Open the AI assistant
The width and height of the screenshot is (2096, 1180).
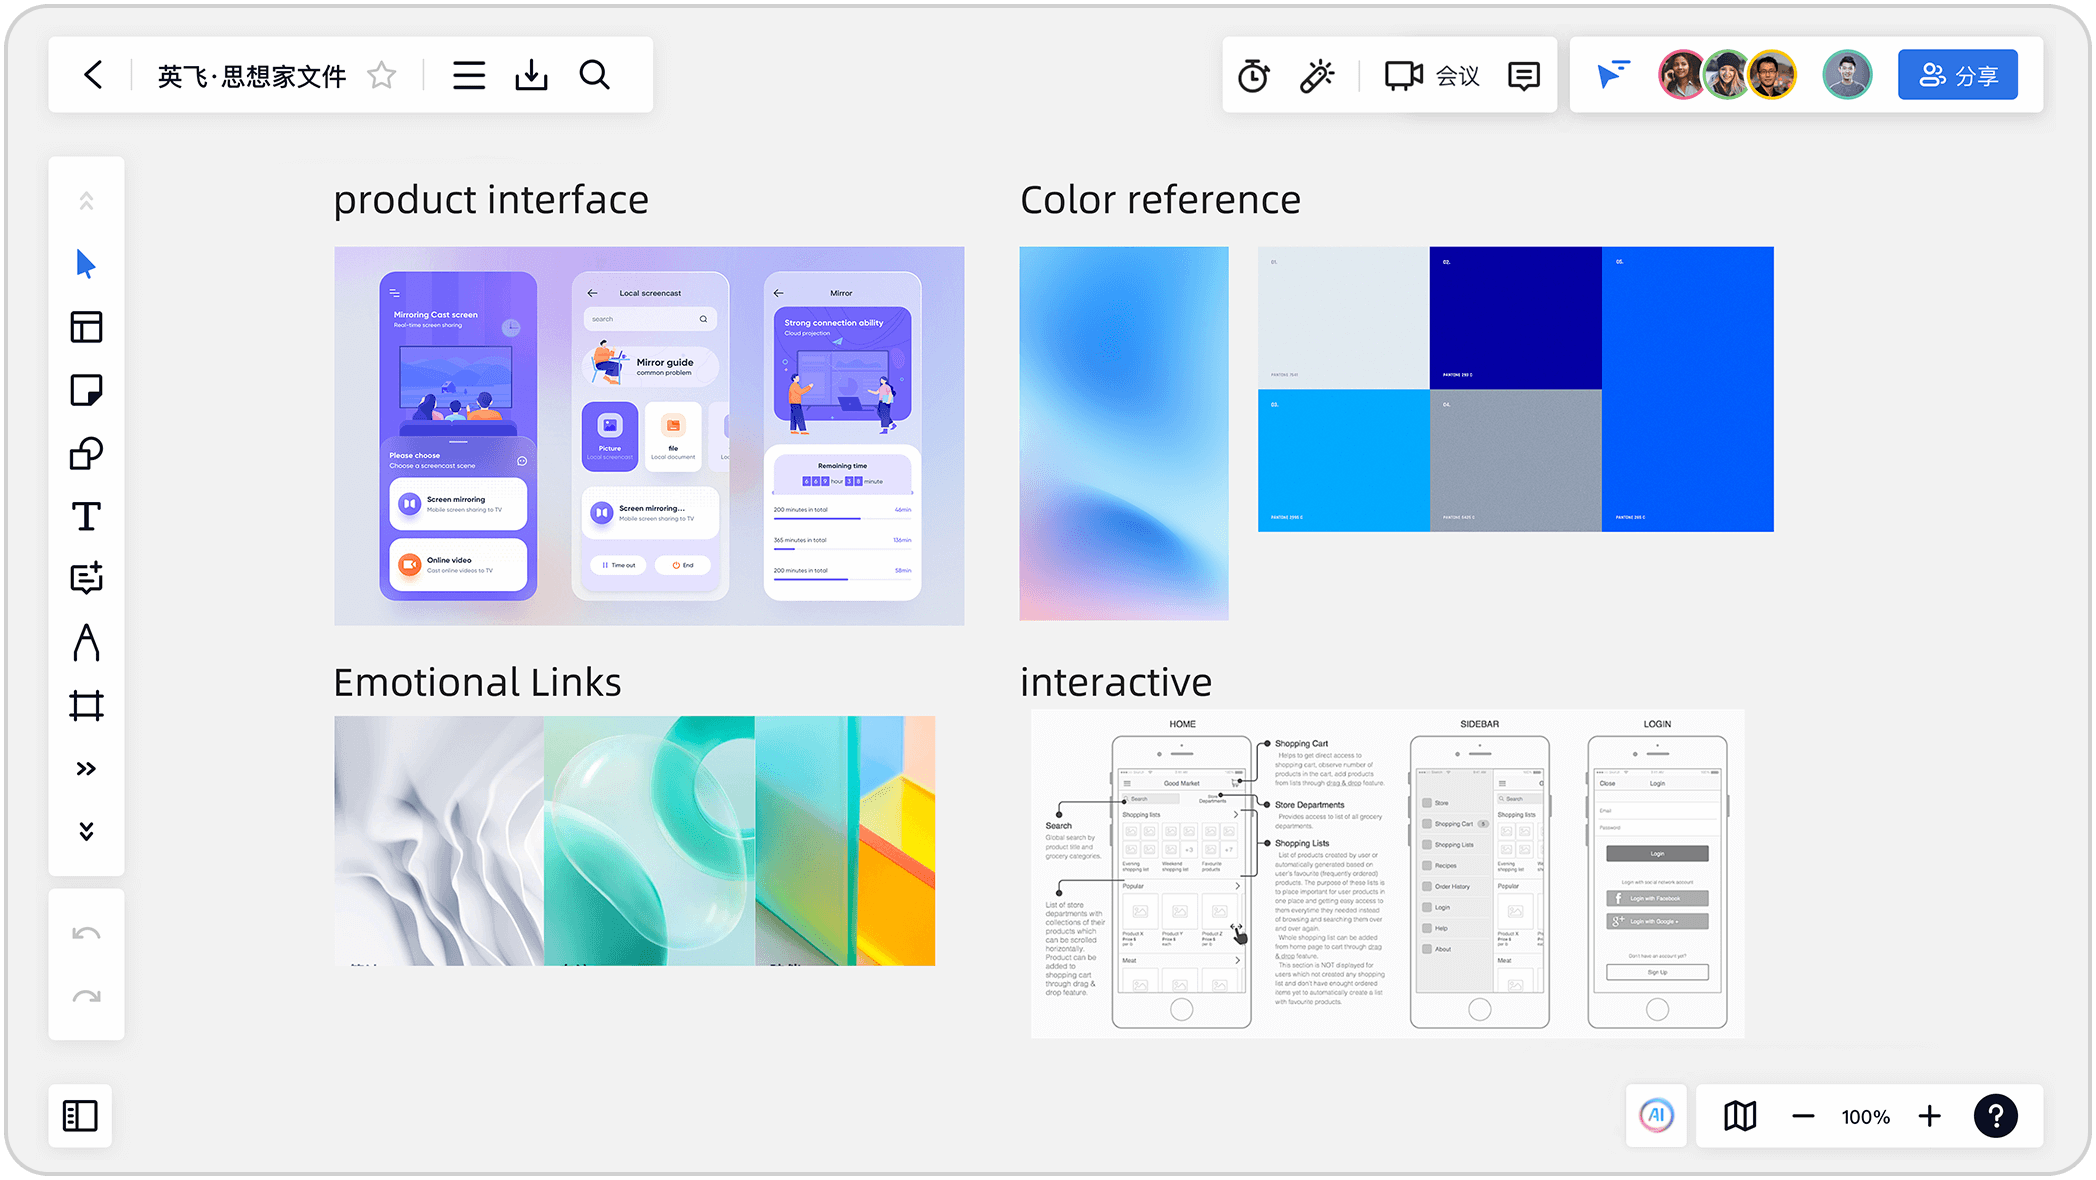tap(1656, 1115)
